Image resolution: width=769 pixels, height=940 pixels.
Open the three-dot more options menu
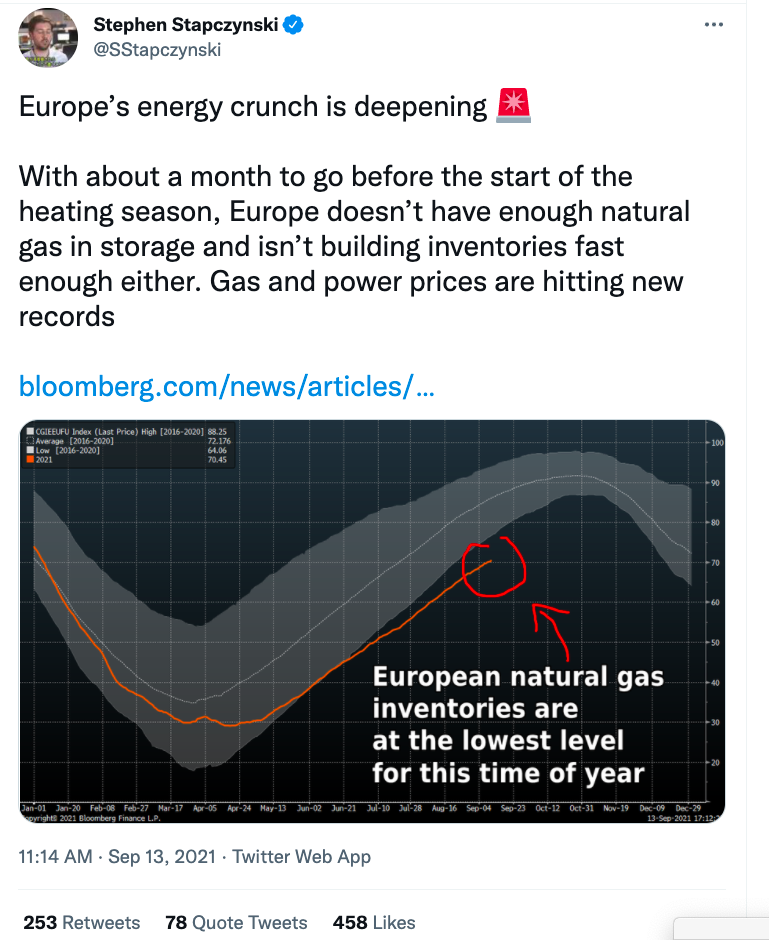coord(713,24)
